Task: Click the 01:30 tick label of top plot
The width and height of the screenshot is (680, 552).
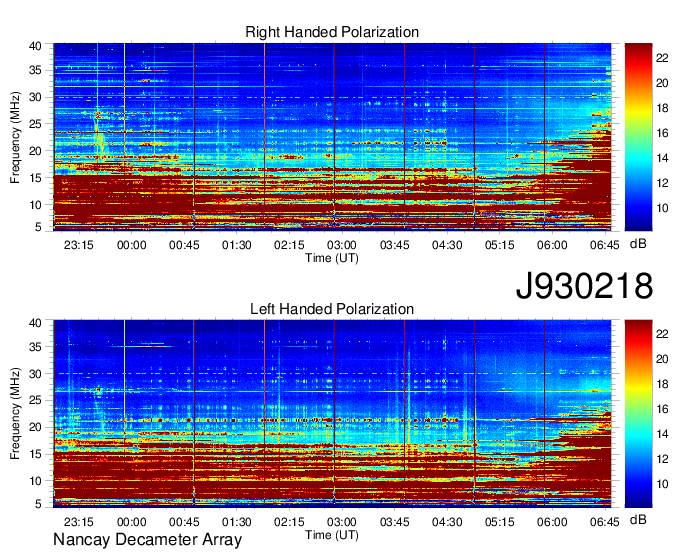Action: (237, 245)
